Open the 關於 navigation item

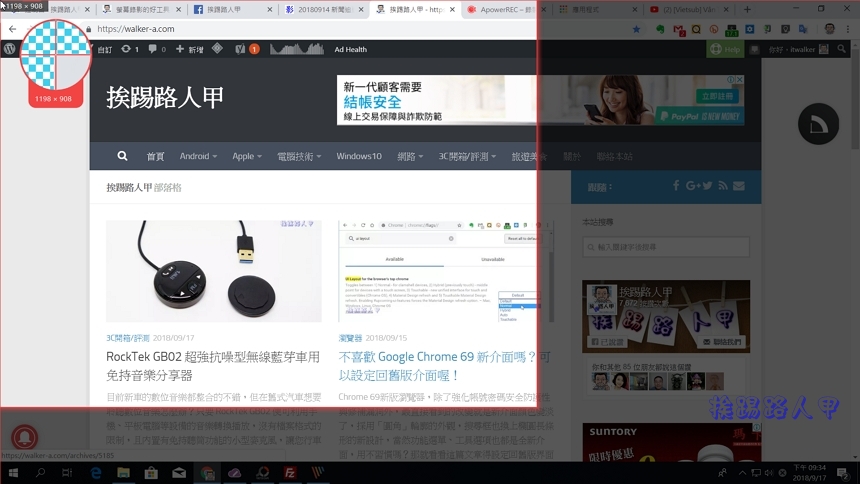tap(572, 156)
